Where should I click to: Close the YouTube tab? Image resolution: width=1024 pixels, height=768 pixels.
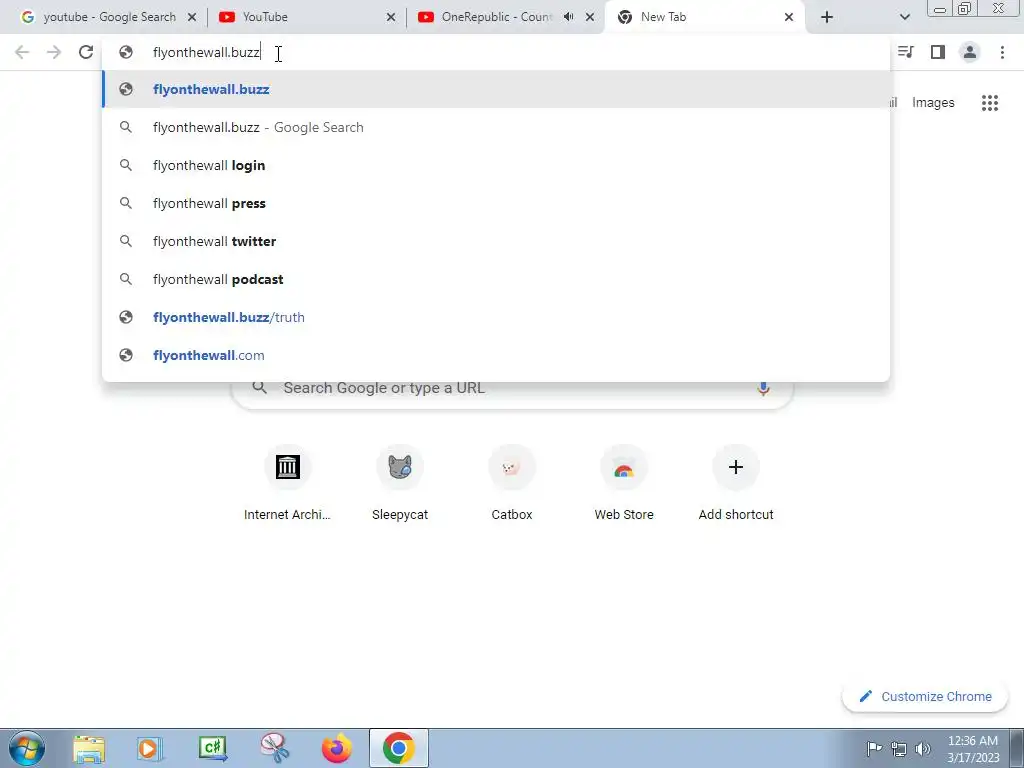click(x=391, y=17)
